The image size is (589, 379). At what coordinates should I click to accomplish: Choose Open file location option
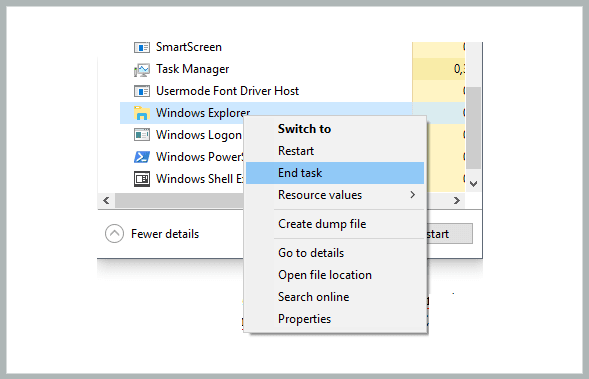click(x=335, y=275)
